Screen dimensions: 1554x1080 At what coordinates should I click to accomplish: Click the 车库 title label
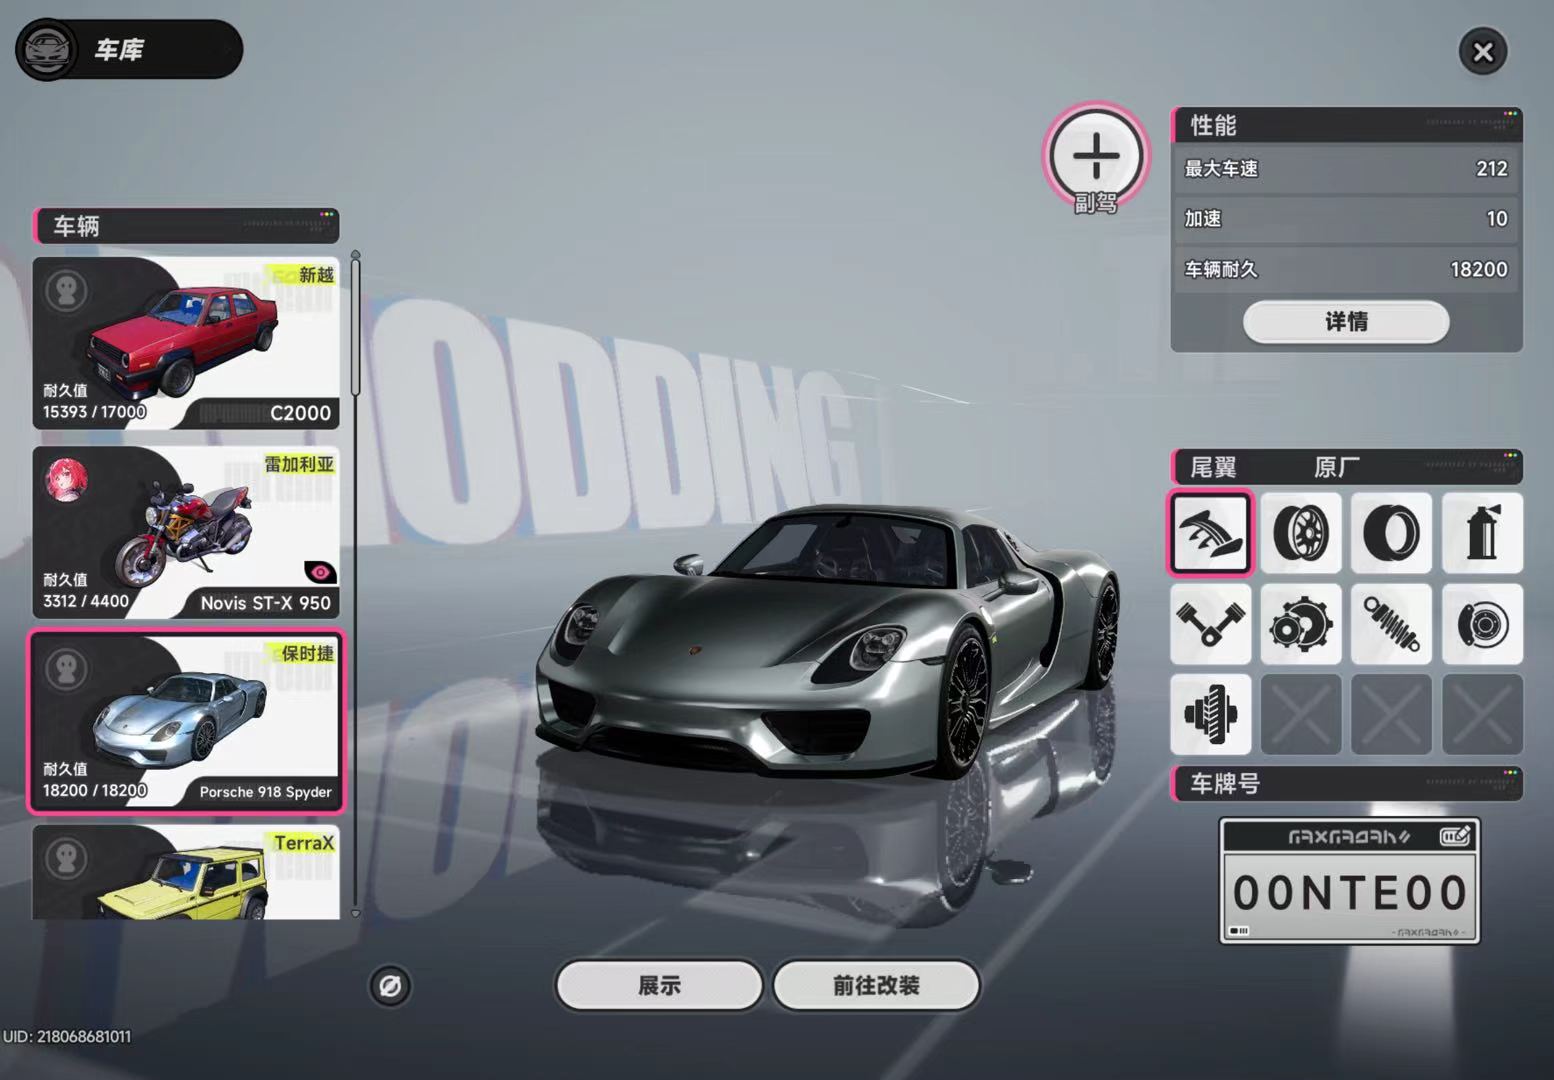click(119, 50)
